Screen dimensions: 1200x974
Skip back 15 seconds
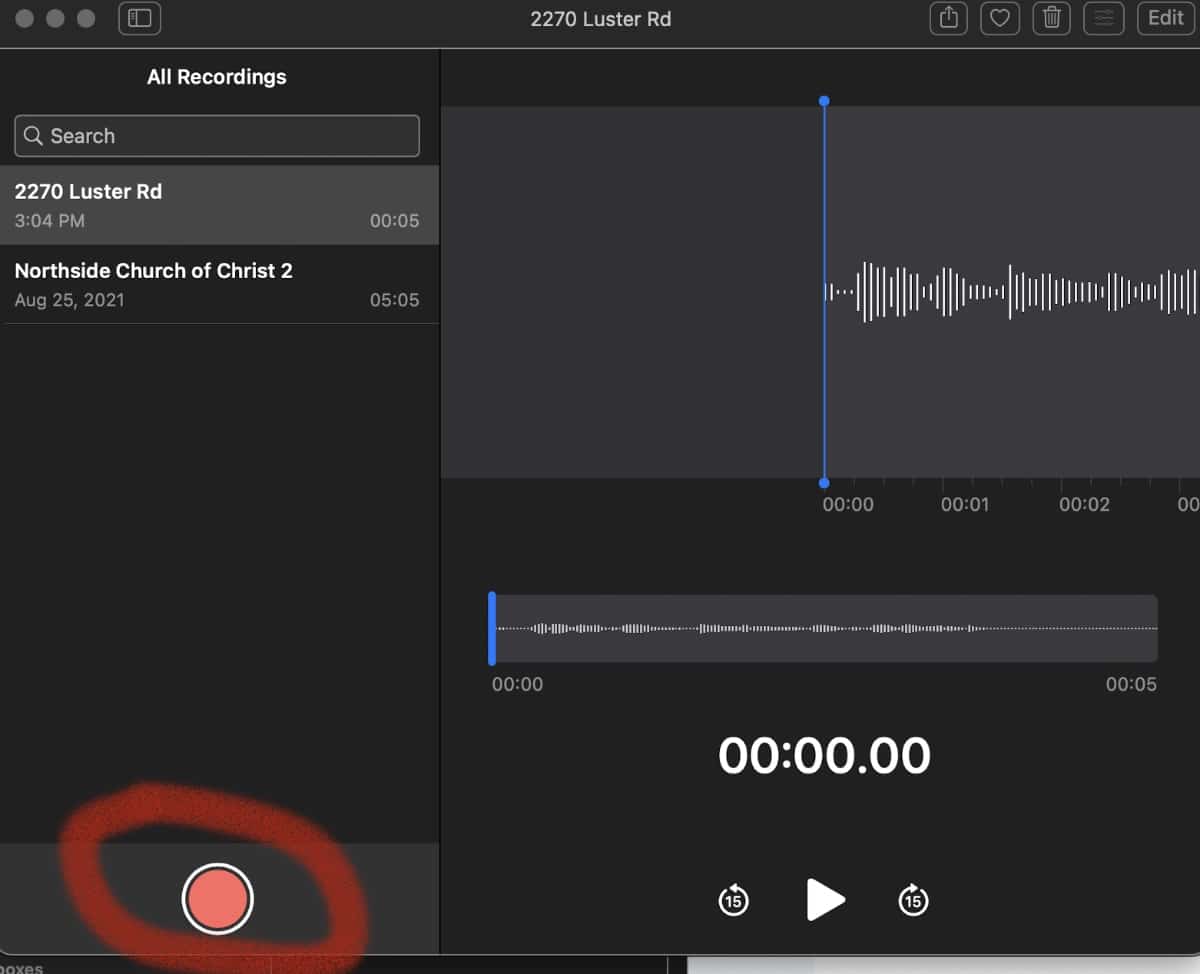(x=733, y=900)
